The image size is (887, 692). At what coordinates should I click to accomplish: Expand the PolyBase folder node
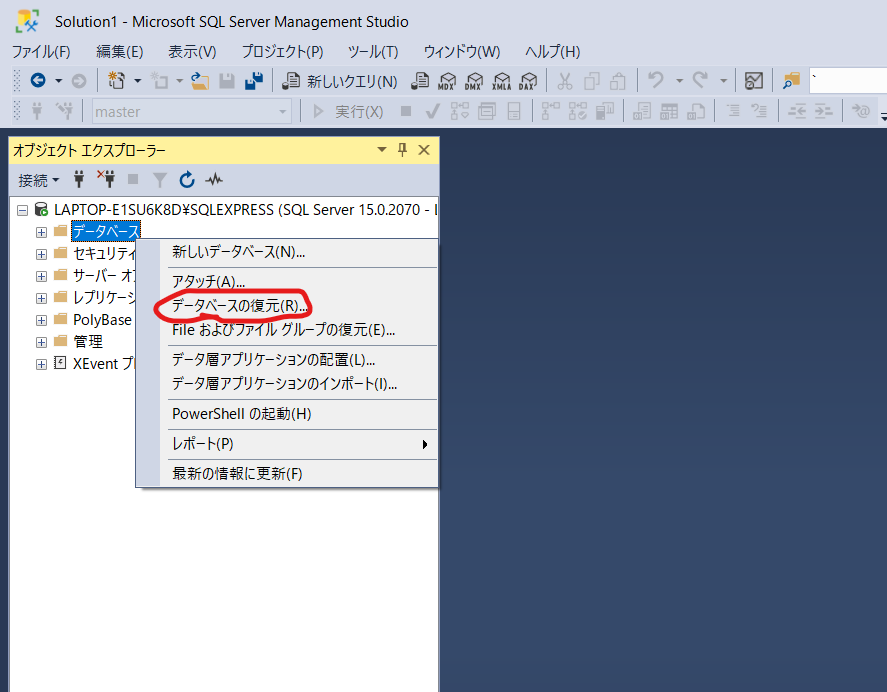(41, 320)
